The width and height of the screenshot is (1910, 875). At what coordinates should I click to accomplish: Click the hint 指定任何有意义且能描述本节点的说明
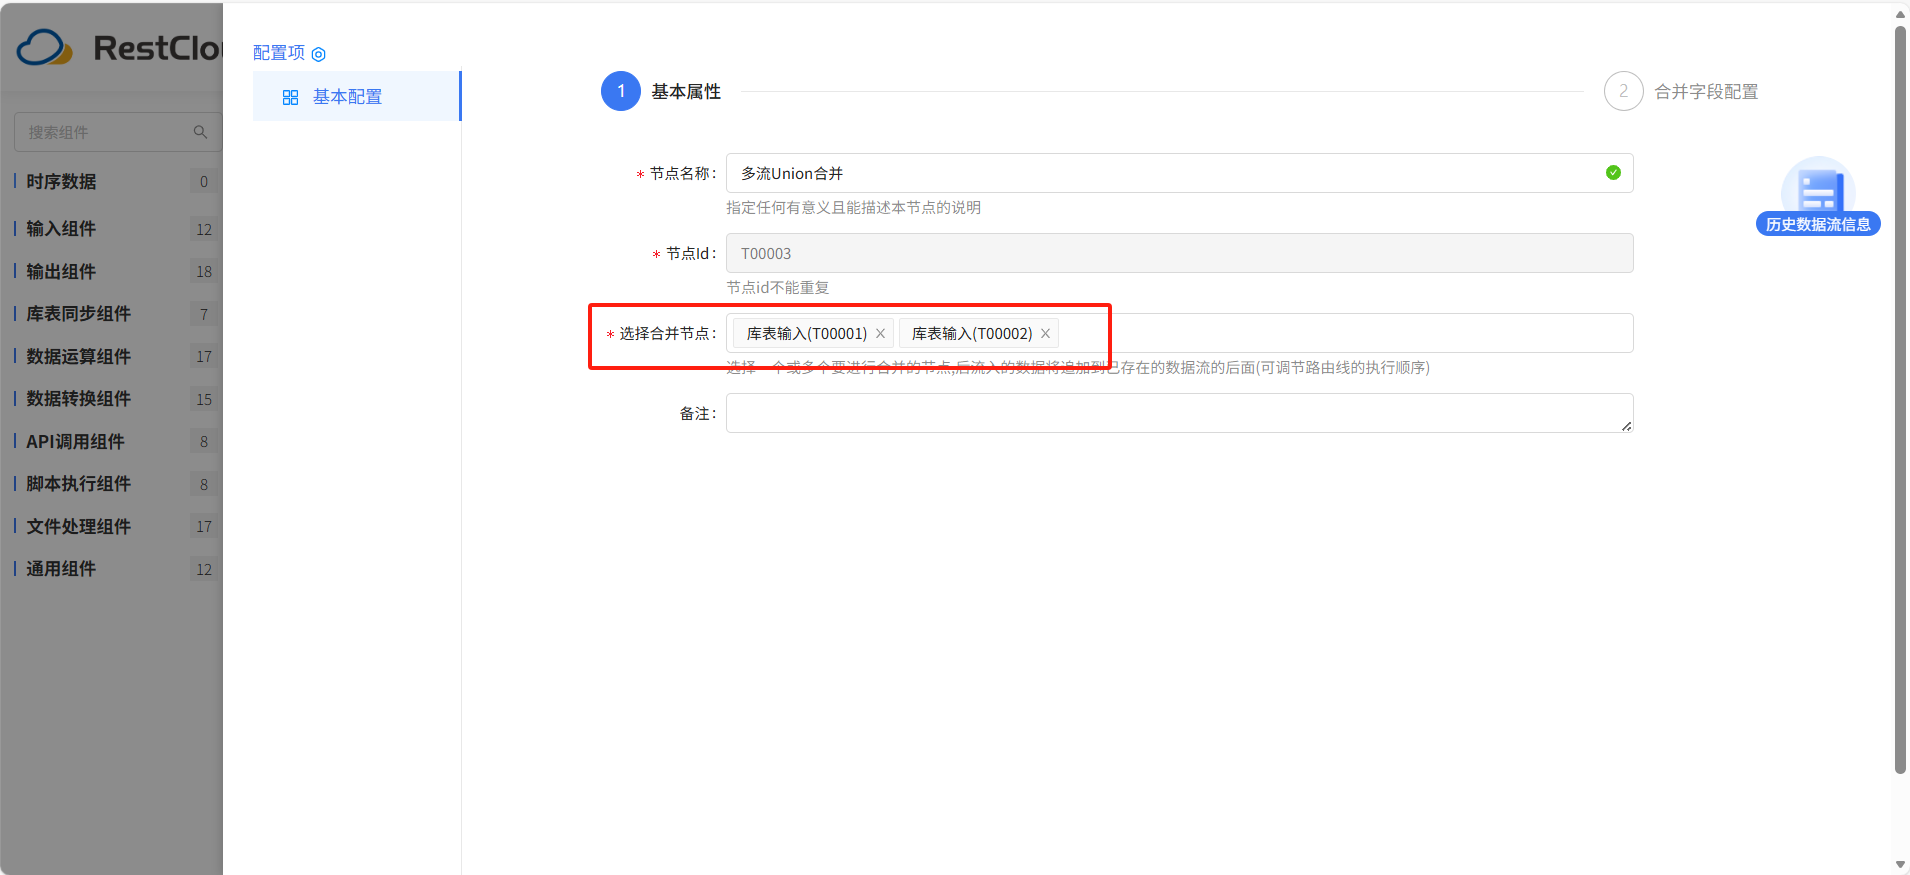click(x=853, y=208)
